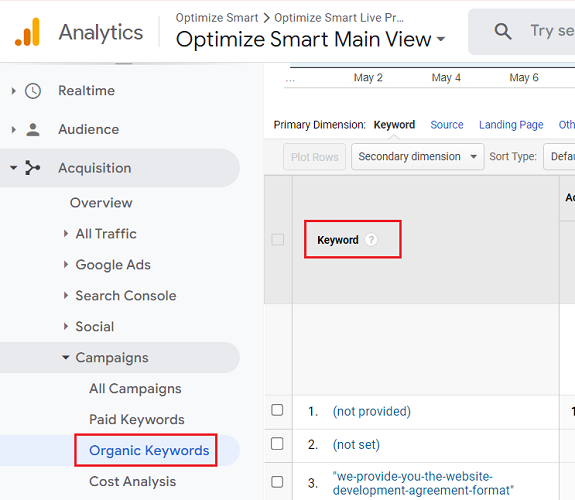Collapse the Campaigns submenu arrow
The height and width of the screenshot is (500, 575).
pos(66,357)
